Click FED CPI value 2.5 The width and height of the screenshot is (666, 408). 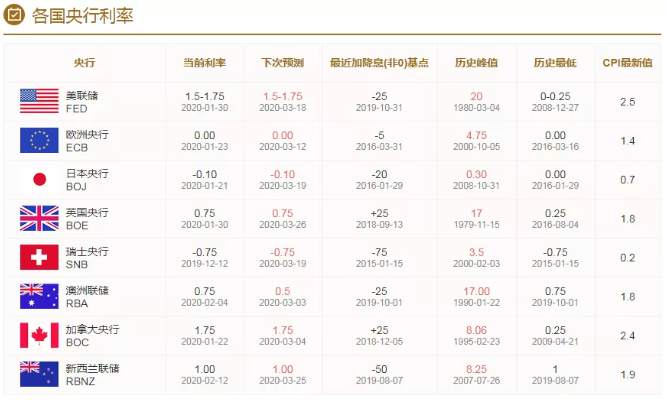click(x=627, y=102)
